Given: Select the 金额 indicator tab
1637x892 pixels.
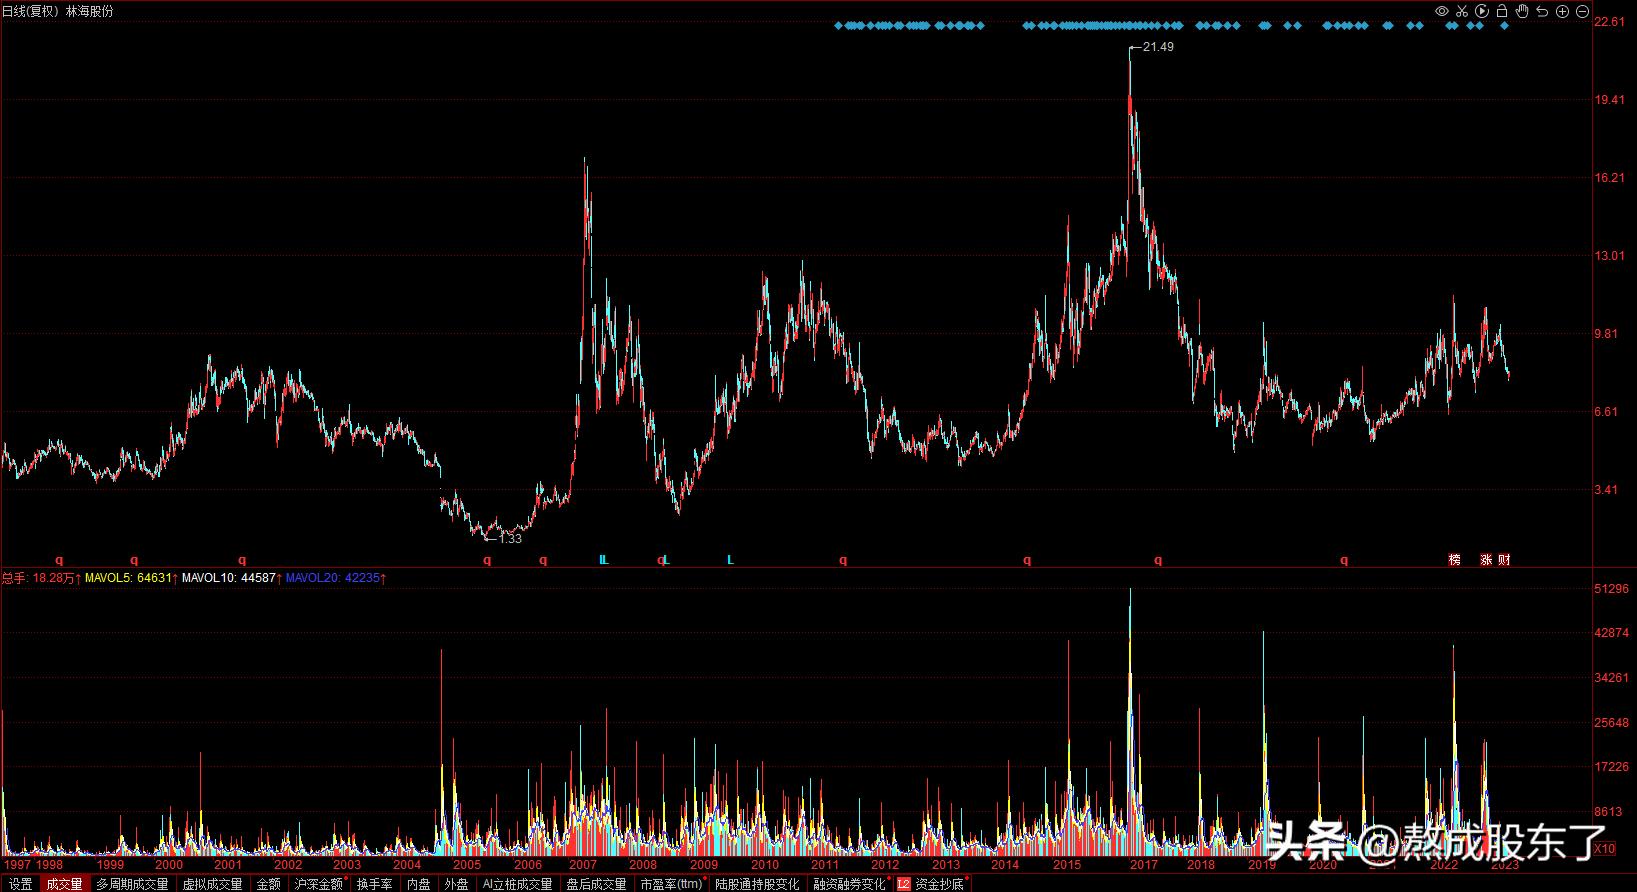Looking at the screenshot, I should (x=269, y=884).
